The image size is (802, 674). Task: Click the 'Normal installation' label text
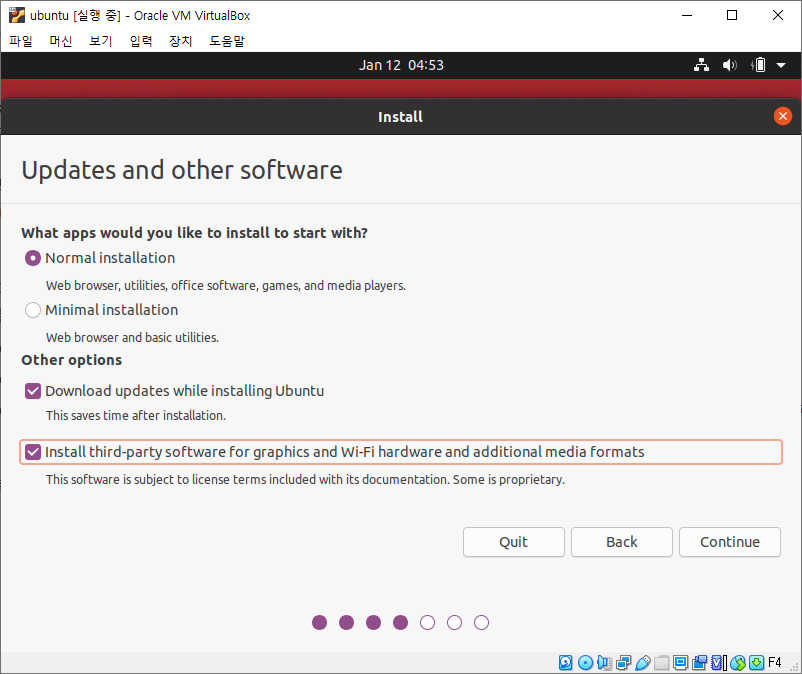point(110,258)
